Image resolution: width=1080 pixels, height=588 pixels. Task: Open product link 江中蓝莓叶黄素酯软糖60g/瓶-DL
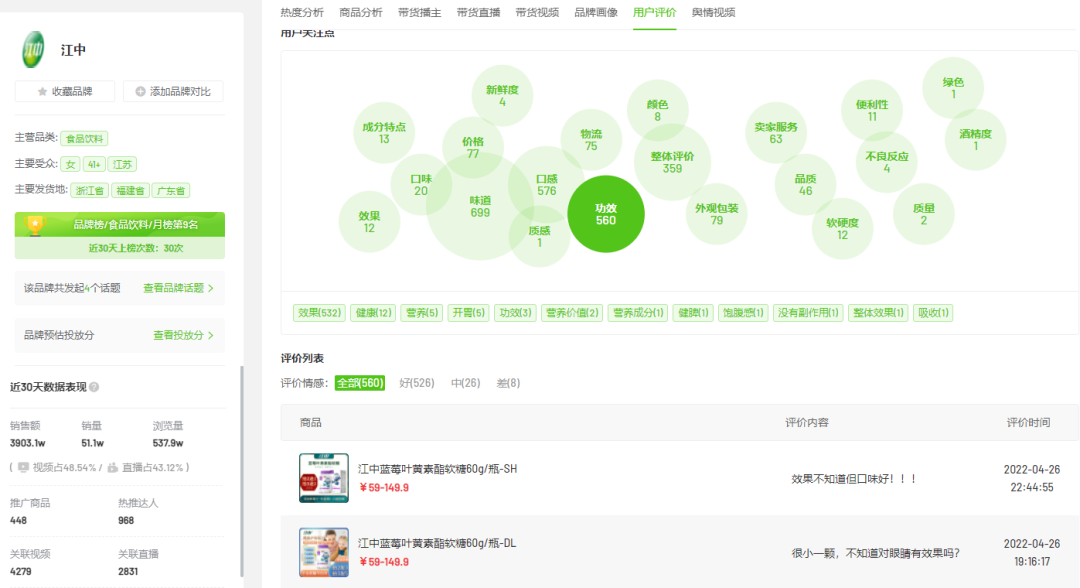437,543
